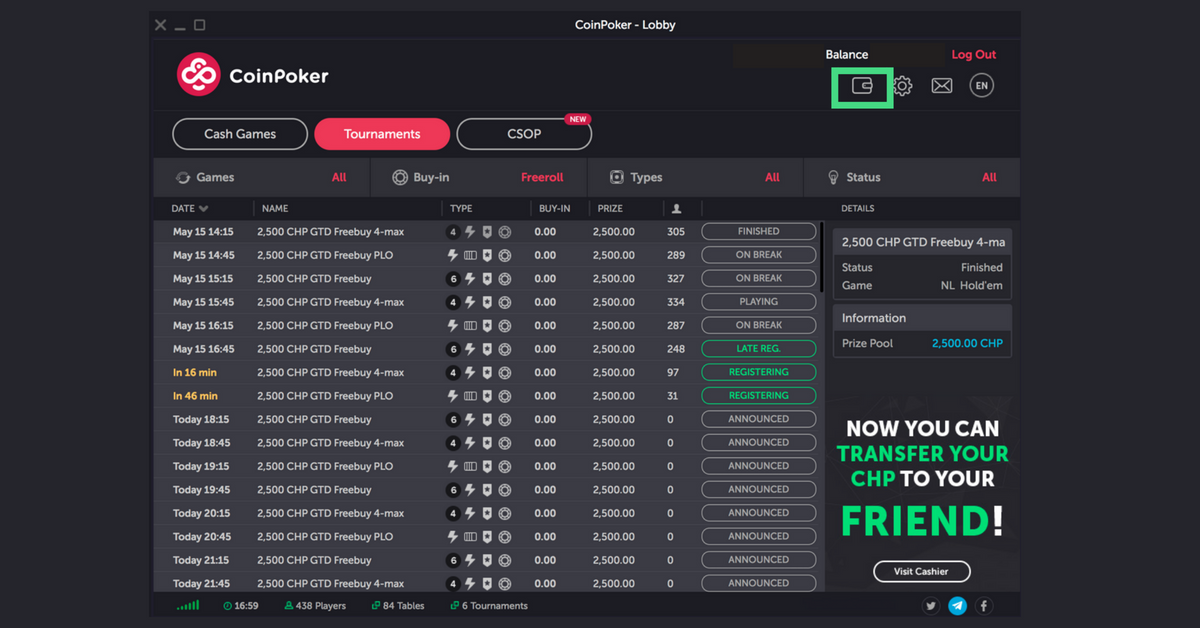Click the FINISHED status for May 15 14:15

pyautogui.click(x=759, y=231)
